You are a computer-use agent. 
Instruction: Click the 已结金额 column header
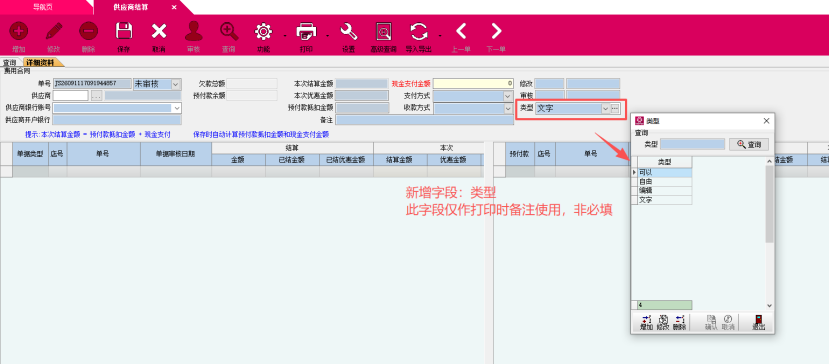292,160
